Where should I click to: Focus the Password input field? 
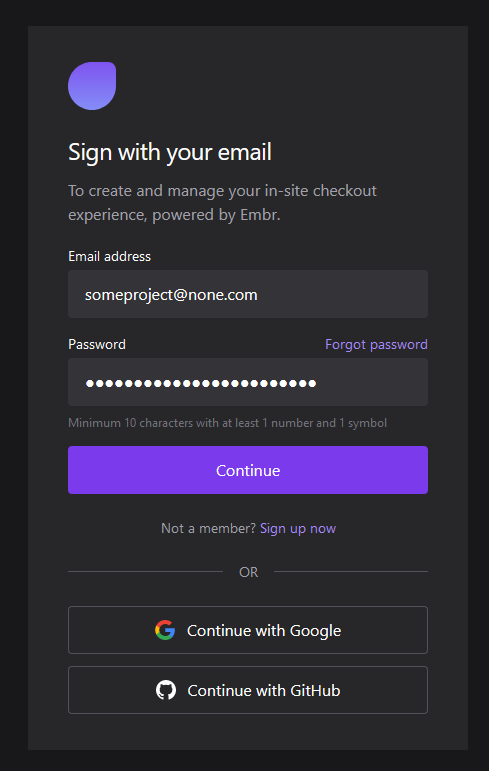tap(248, 382)
